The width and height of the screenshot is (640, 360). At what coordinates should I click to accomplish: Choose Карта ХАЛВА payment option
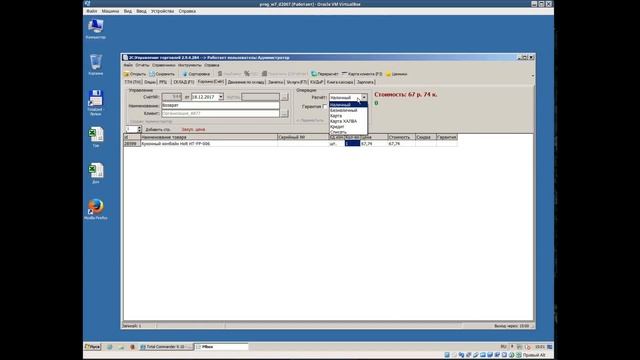tap(348, 121)
